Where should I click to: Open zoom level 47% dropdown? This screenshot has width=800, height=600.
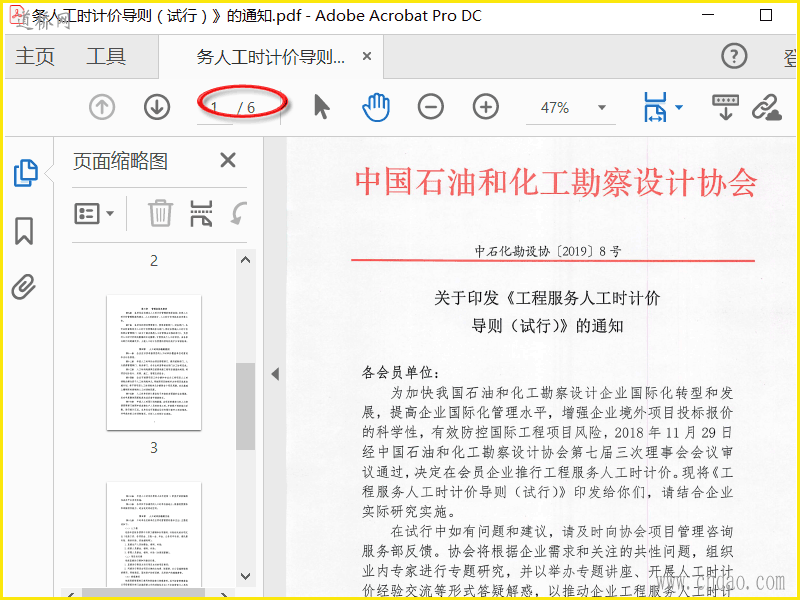click(x=602, y=107)
